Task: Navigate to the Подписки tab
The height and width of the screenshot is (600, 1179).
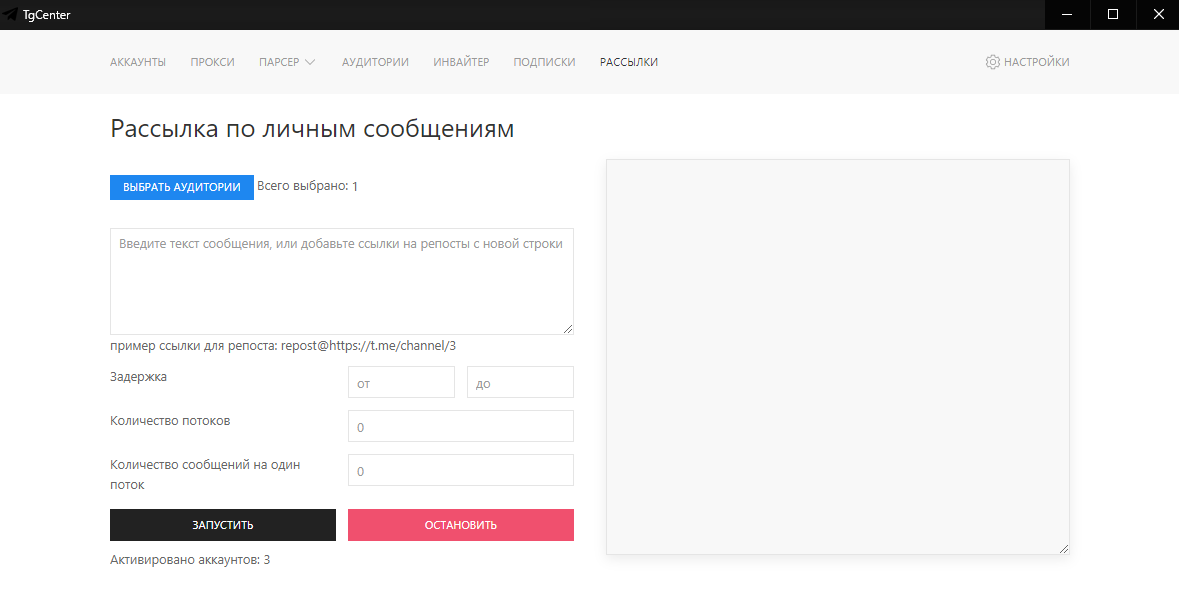Action: point(544,62)
